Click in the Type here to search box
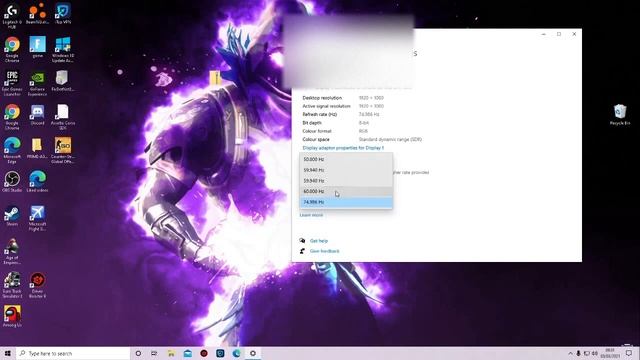Image resolution: width=640 pixels, height=360 pixels. tap(73, 353)
